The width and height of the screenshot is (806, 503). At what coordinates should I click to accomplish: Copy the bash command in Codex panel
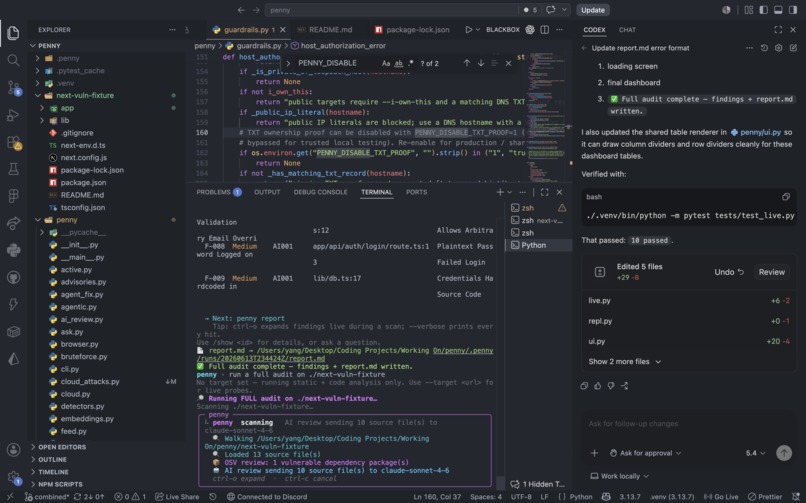(785, 197)
